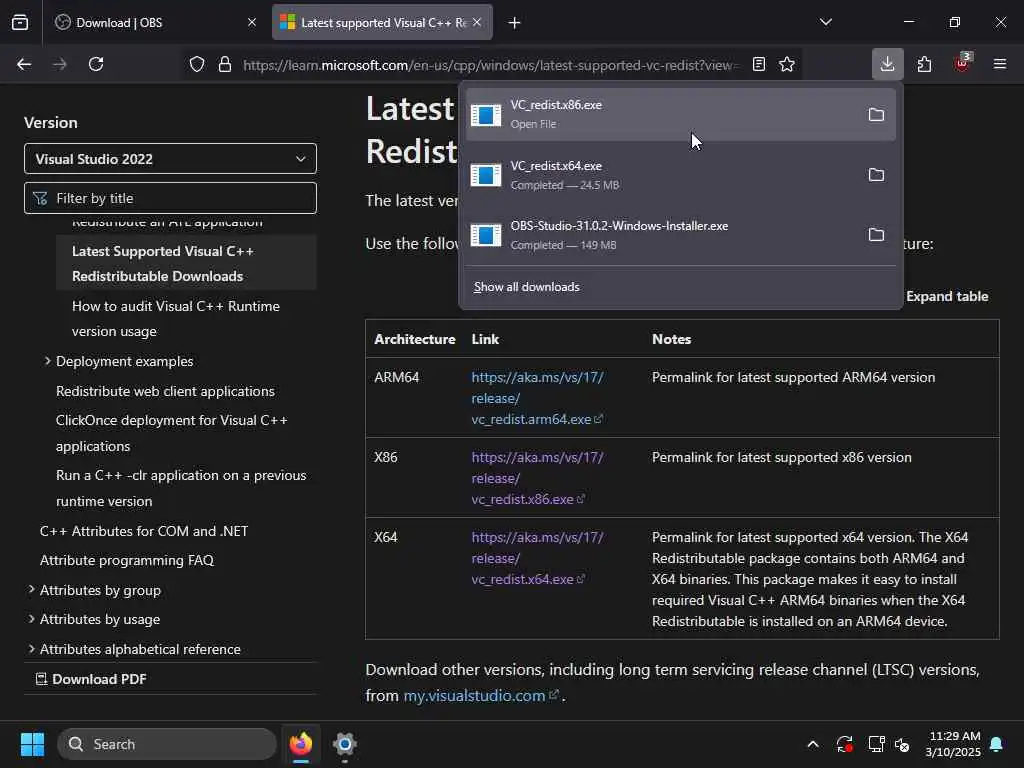Open the Visual Studio 2022 version dropdown
The height and width of the screenshot is (768, 1024).
(170, 159)
